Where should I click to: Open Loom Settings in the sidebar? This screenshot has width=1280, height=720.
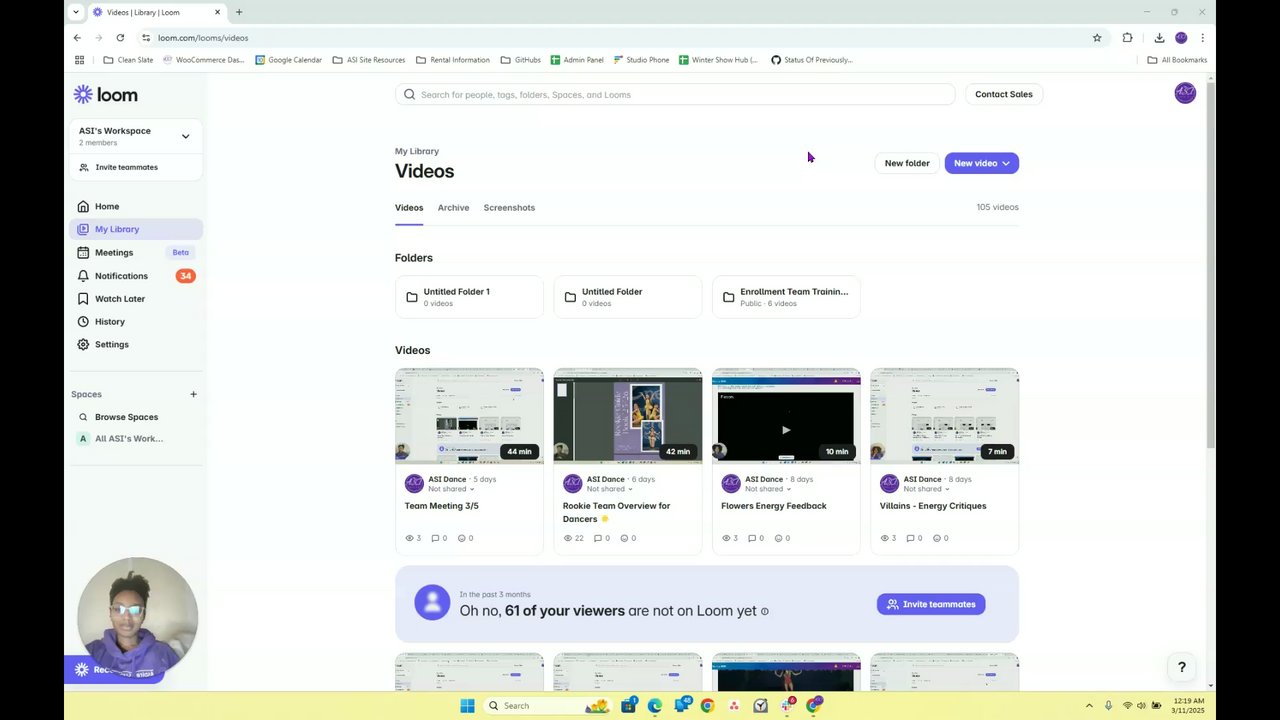point(136,344)
